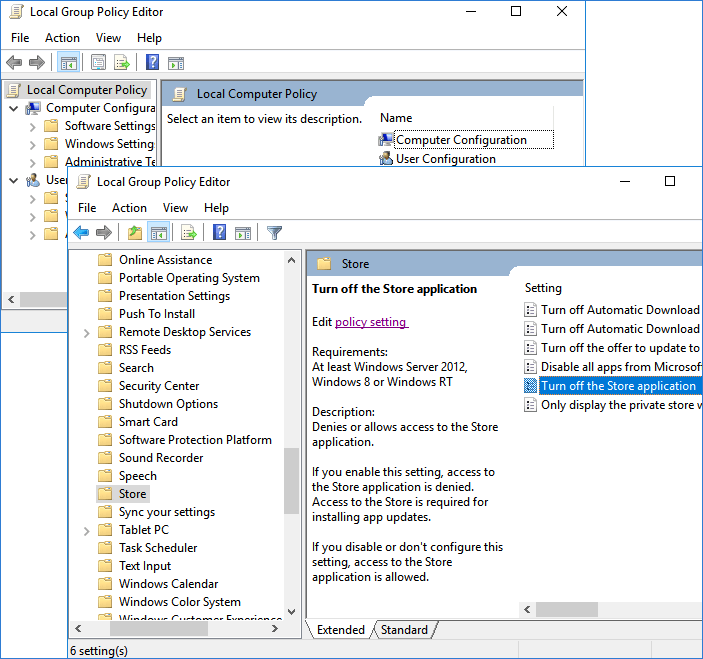Select User Configuration in the Name list

point(445,159)
